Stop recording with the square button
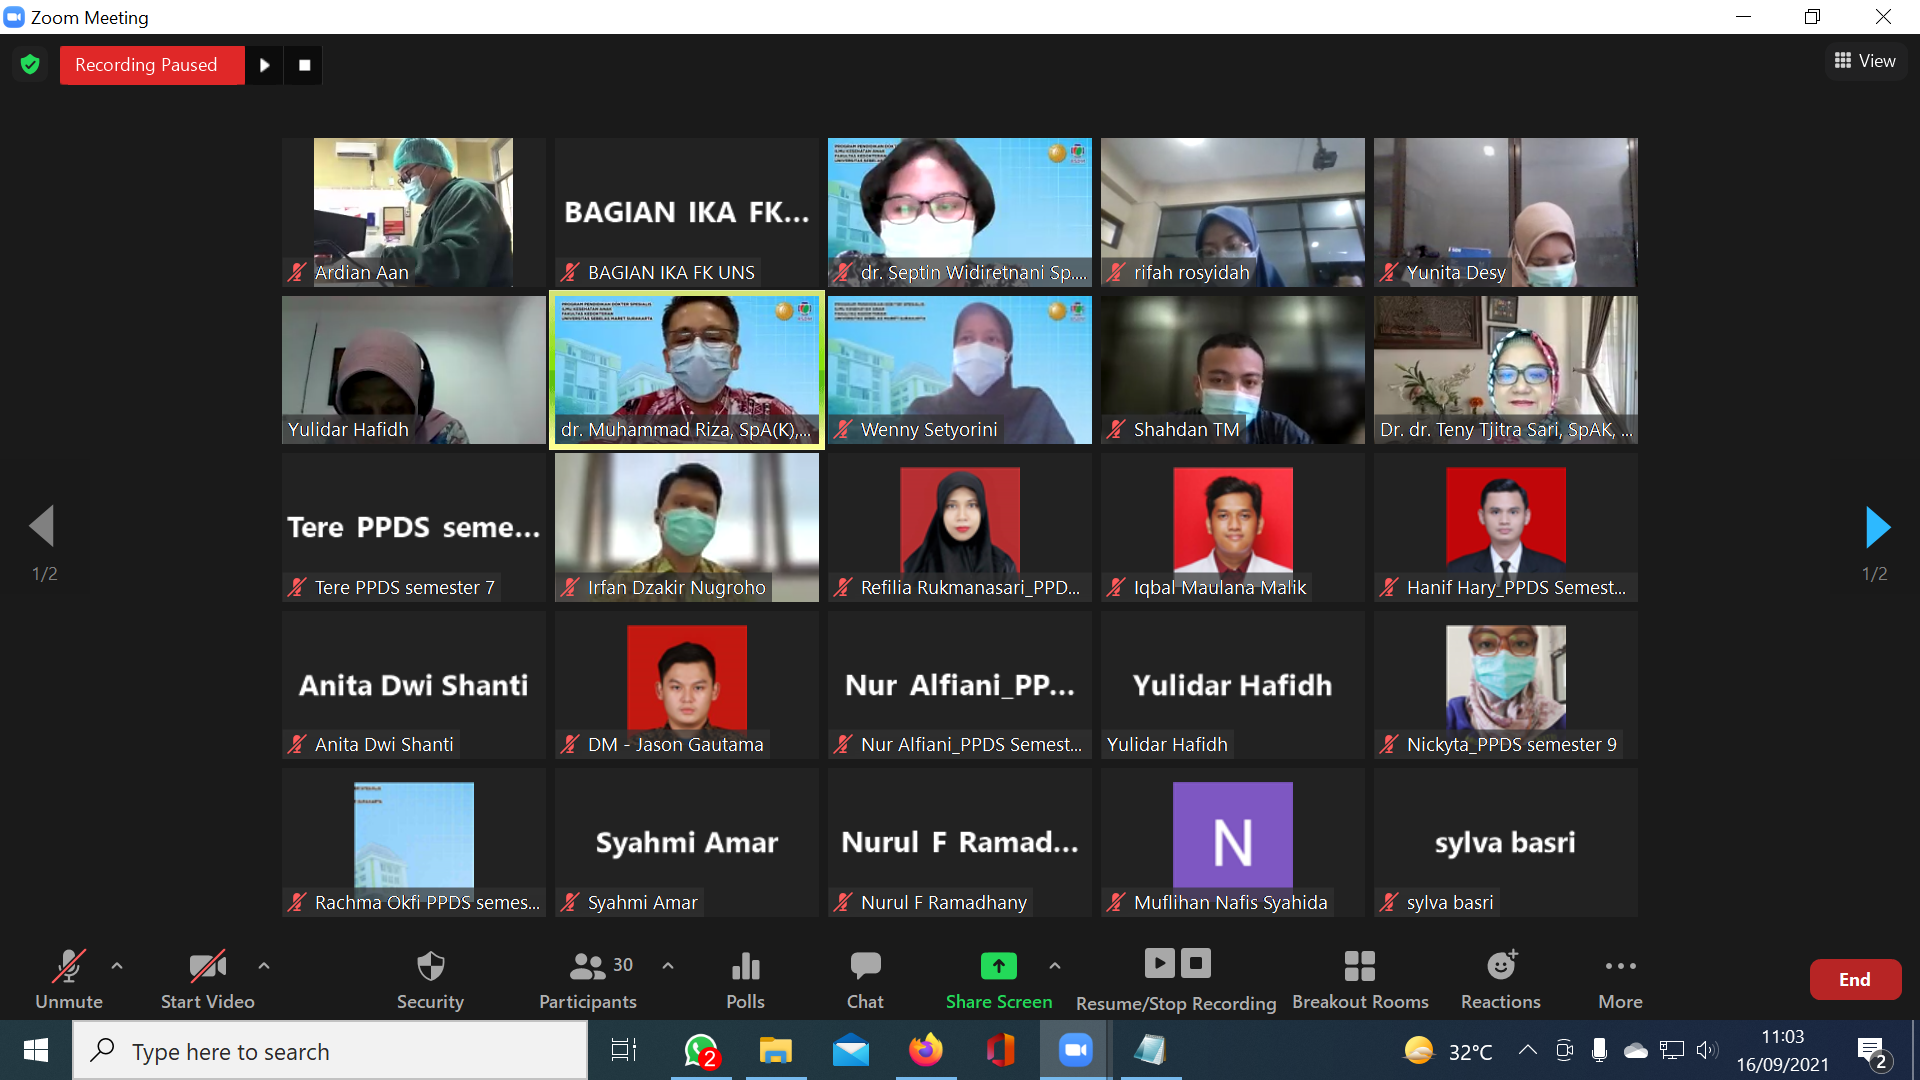The width and height of the screenshot is (1920, 1080). coord(304,65)
